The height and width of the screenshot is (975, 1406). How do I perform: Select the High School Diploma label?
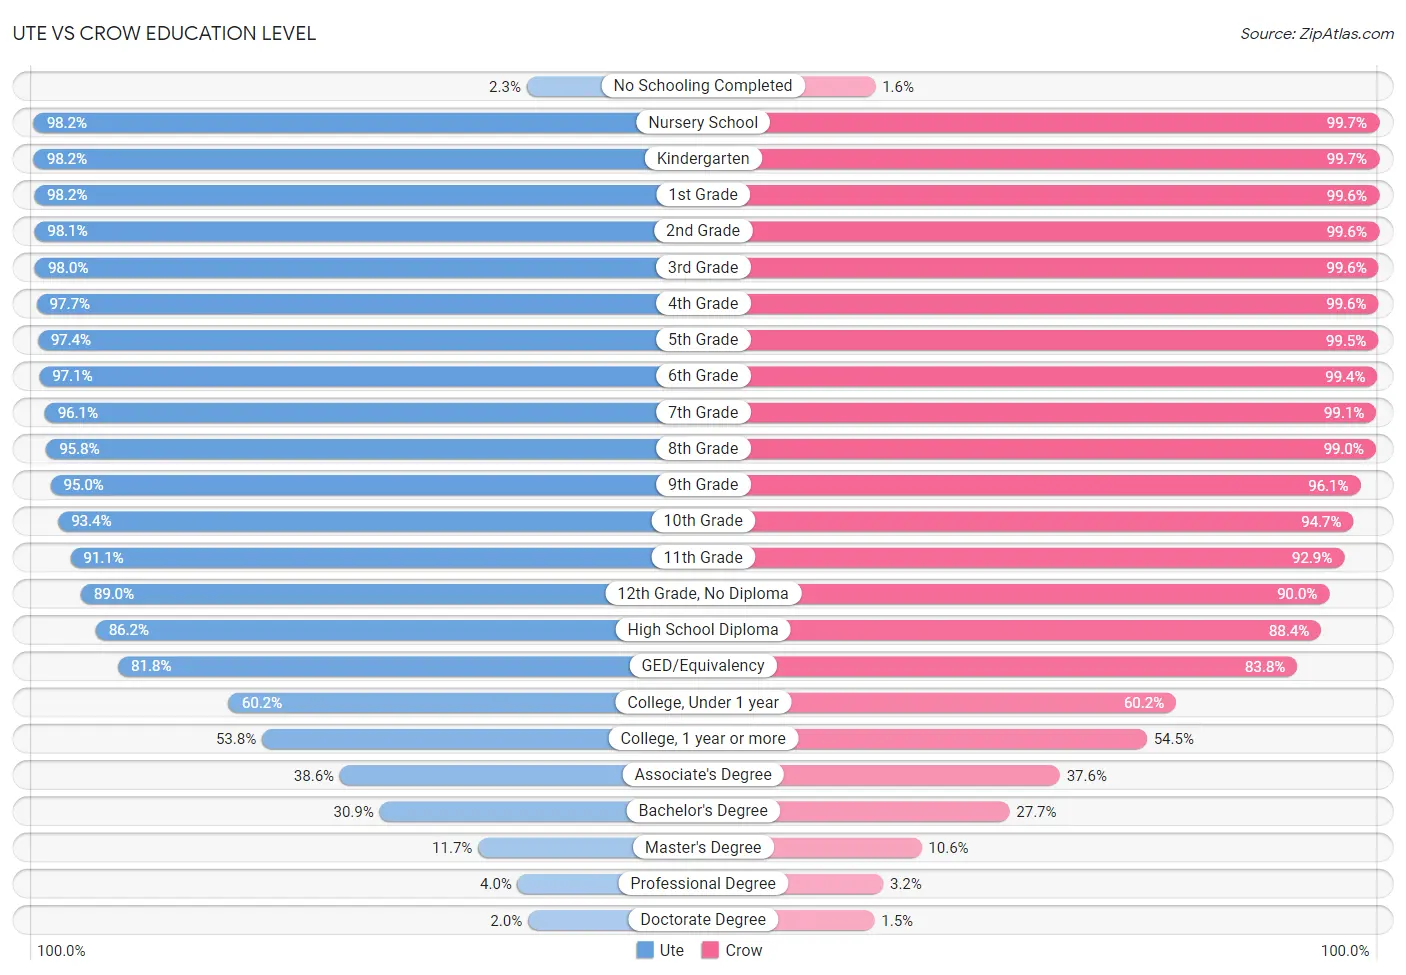[703, 629]
